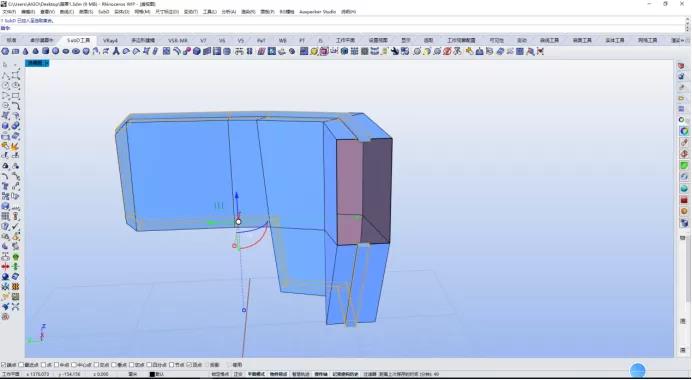Toggle 锁定格点 grid snap in status bar
Screen dimensions: 692x380
tap(220, 374)
